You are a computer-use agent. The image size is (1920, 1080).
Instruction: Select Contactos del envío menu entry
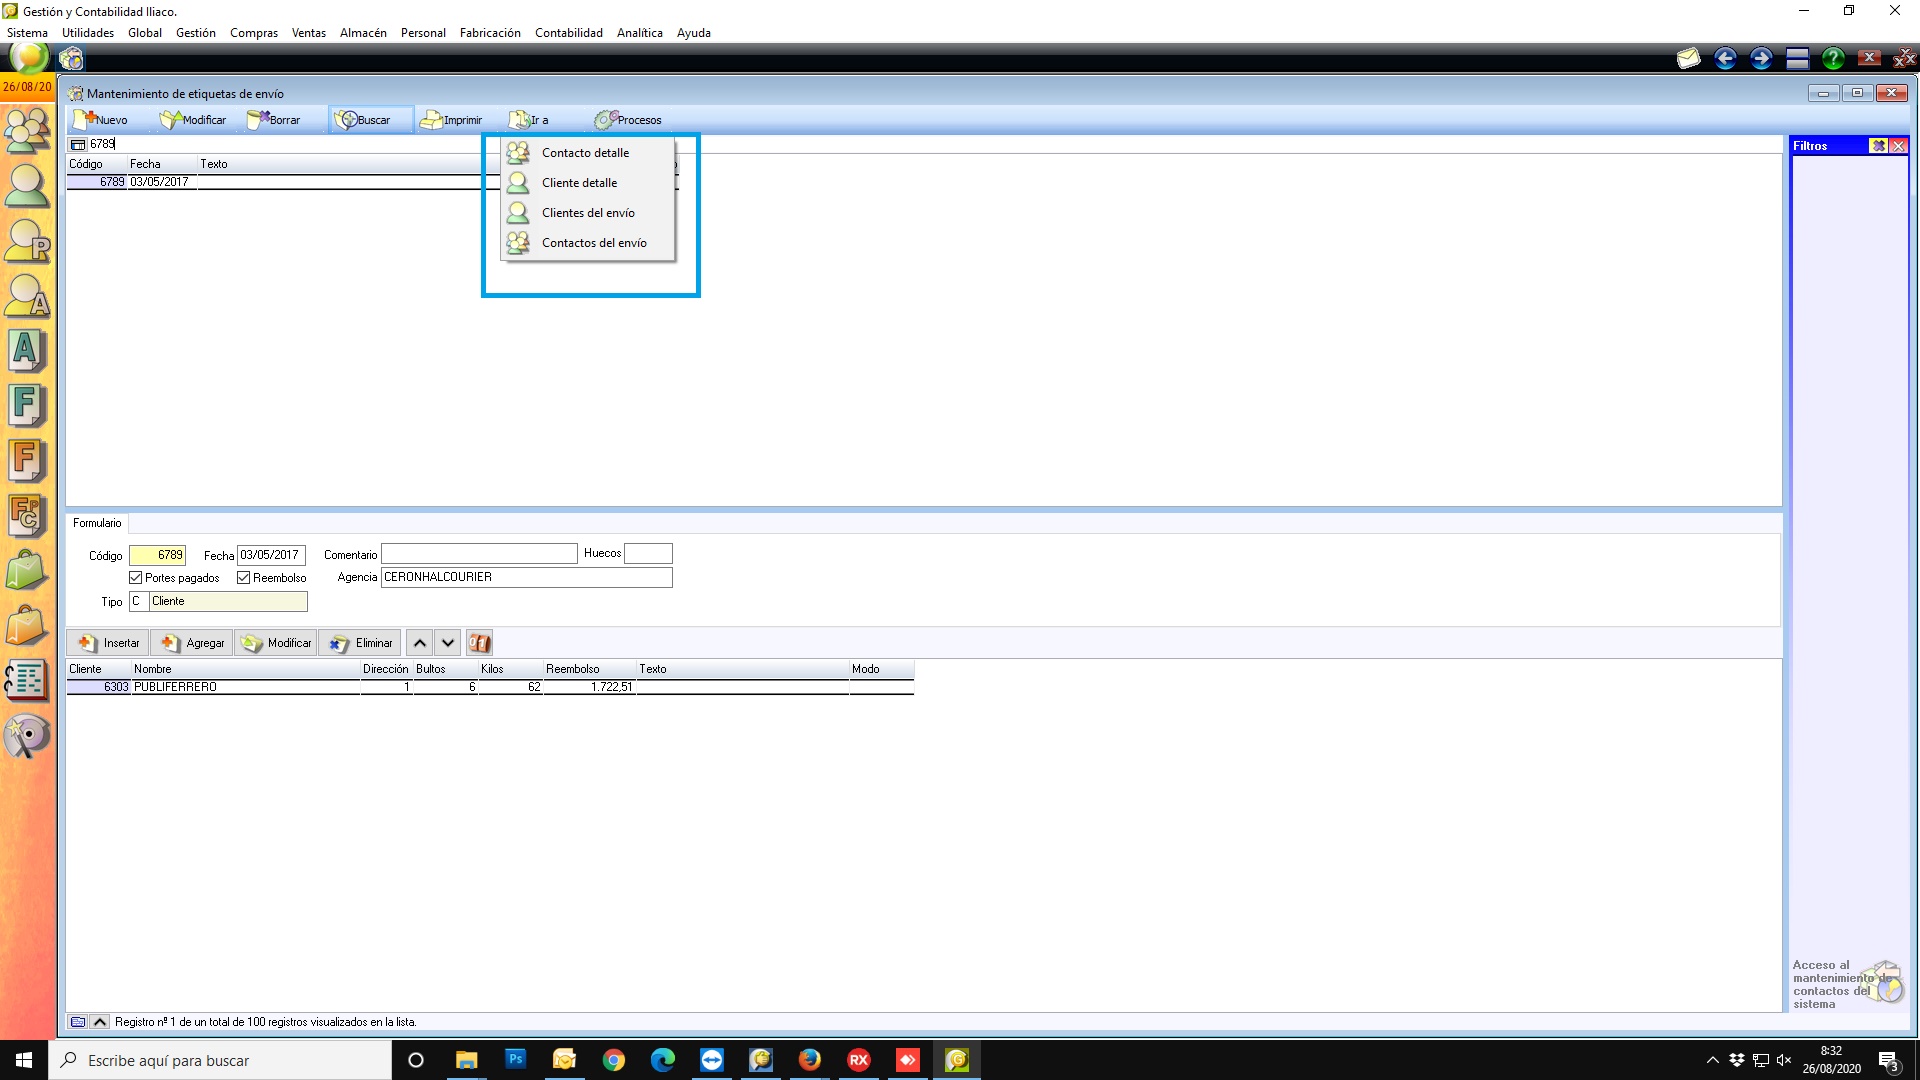[588, 243]
